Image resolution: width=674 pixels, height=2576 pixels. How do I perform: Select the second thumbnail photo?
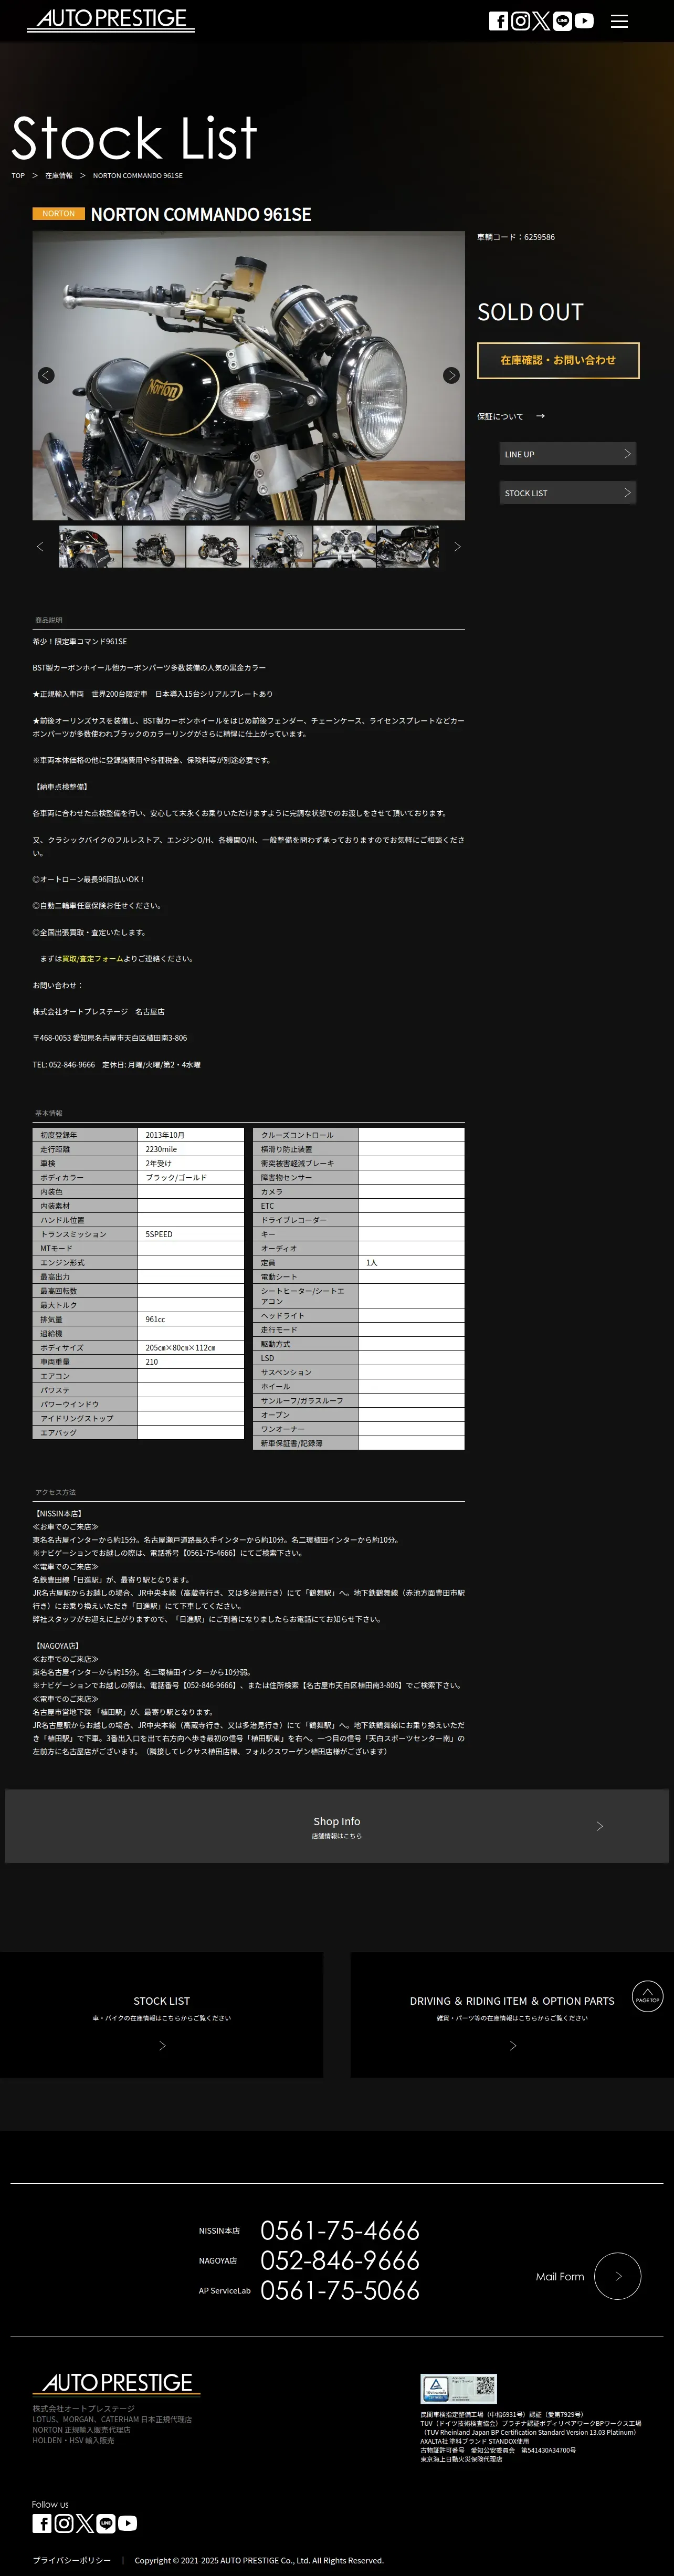click(x=154, y=547)
